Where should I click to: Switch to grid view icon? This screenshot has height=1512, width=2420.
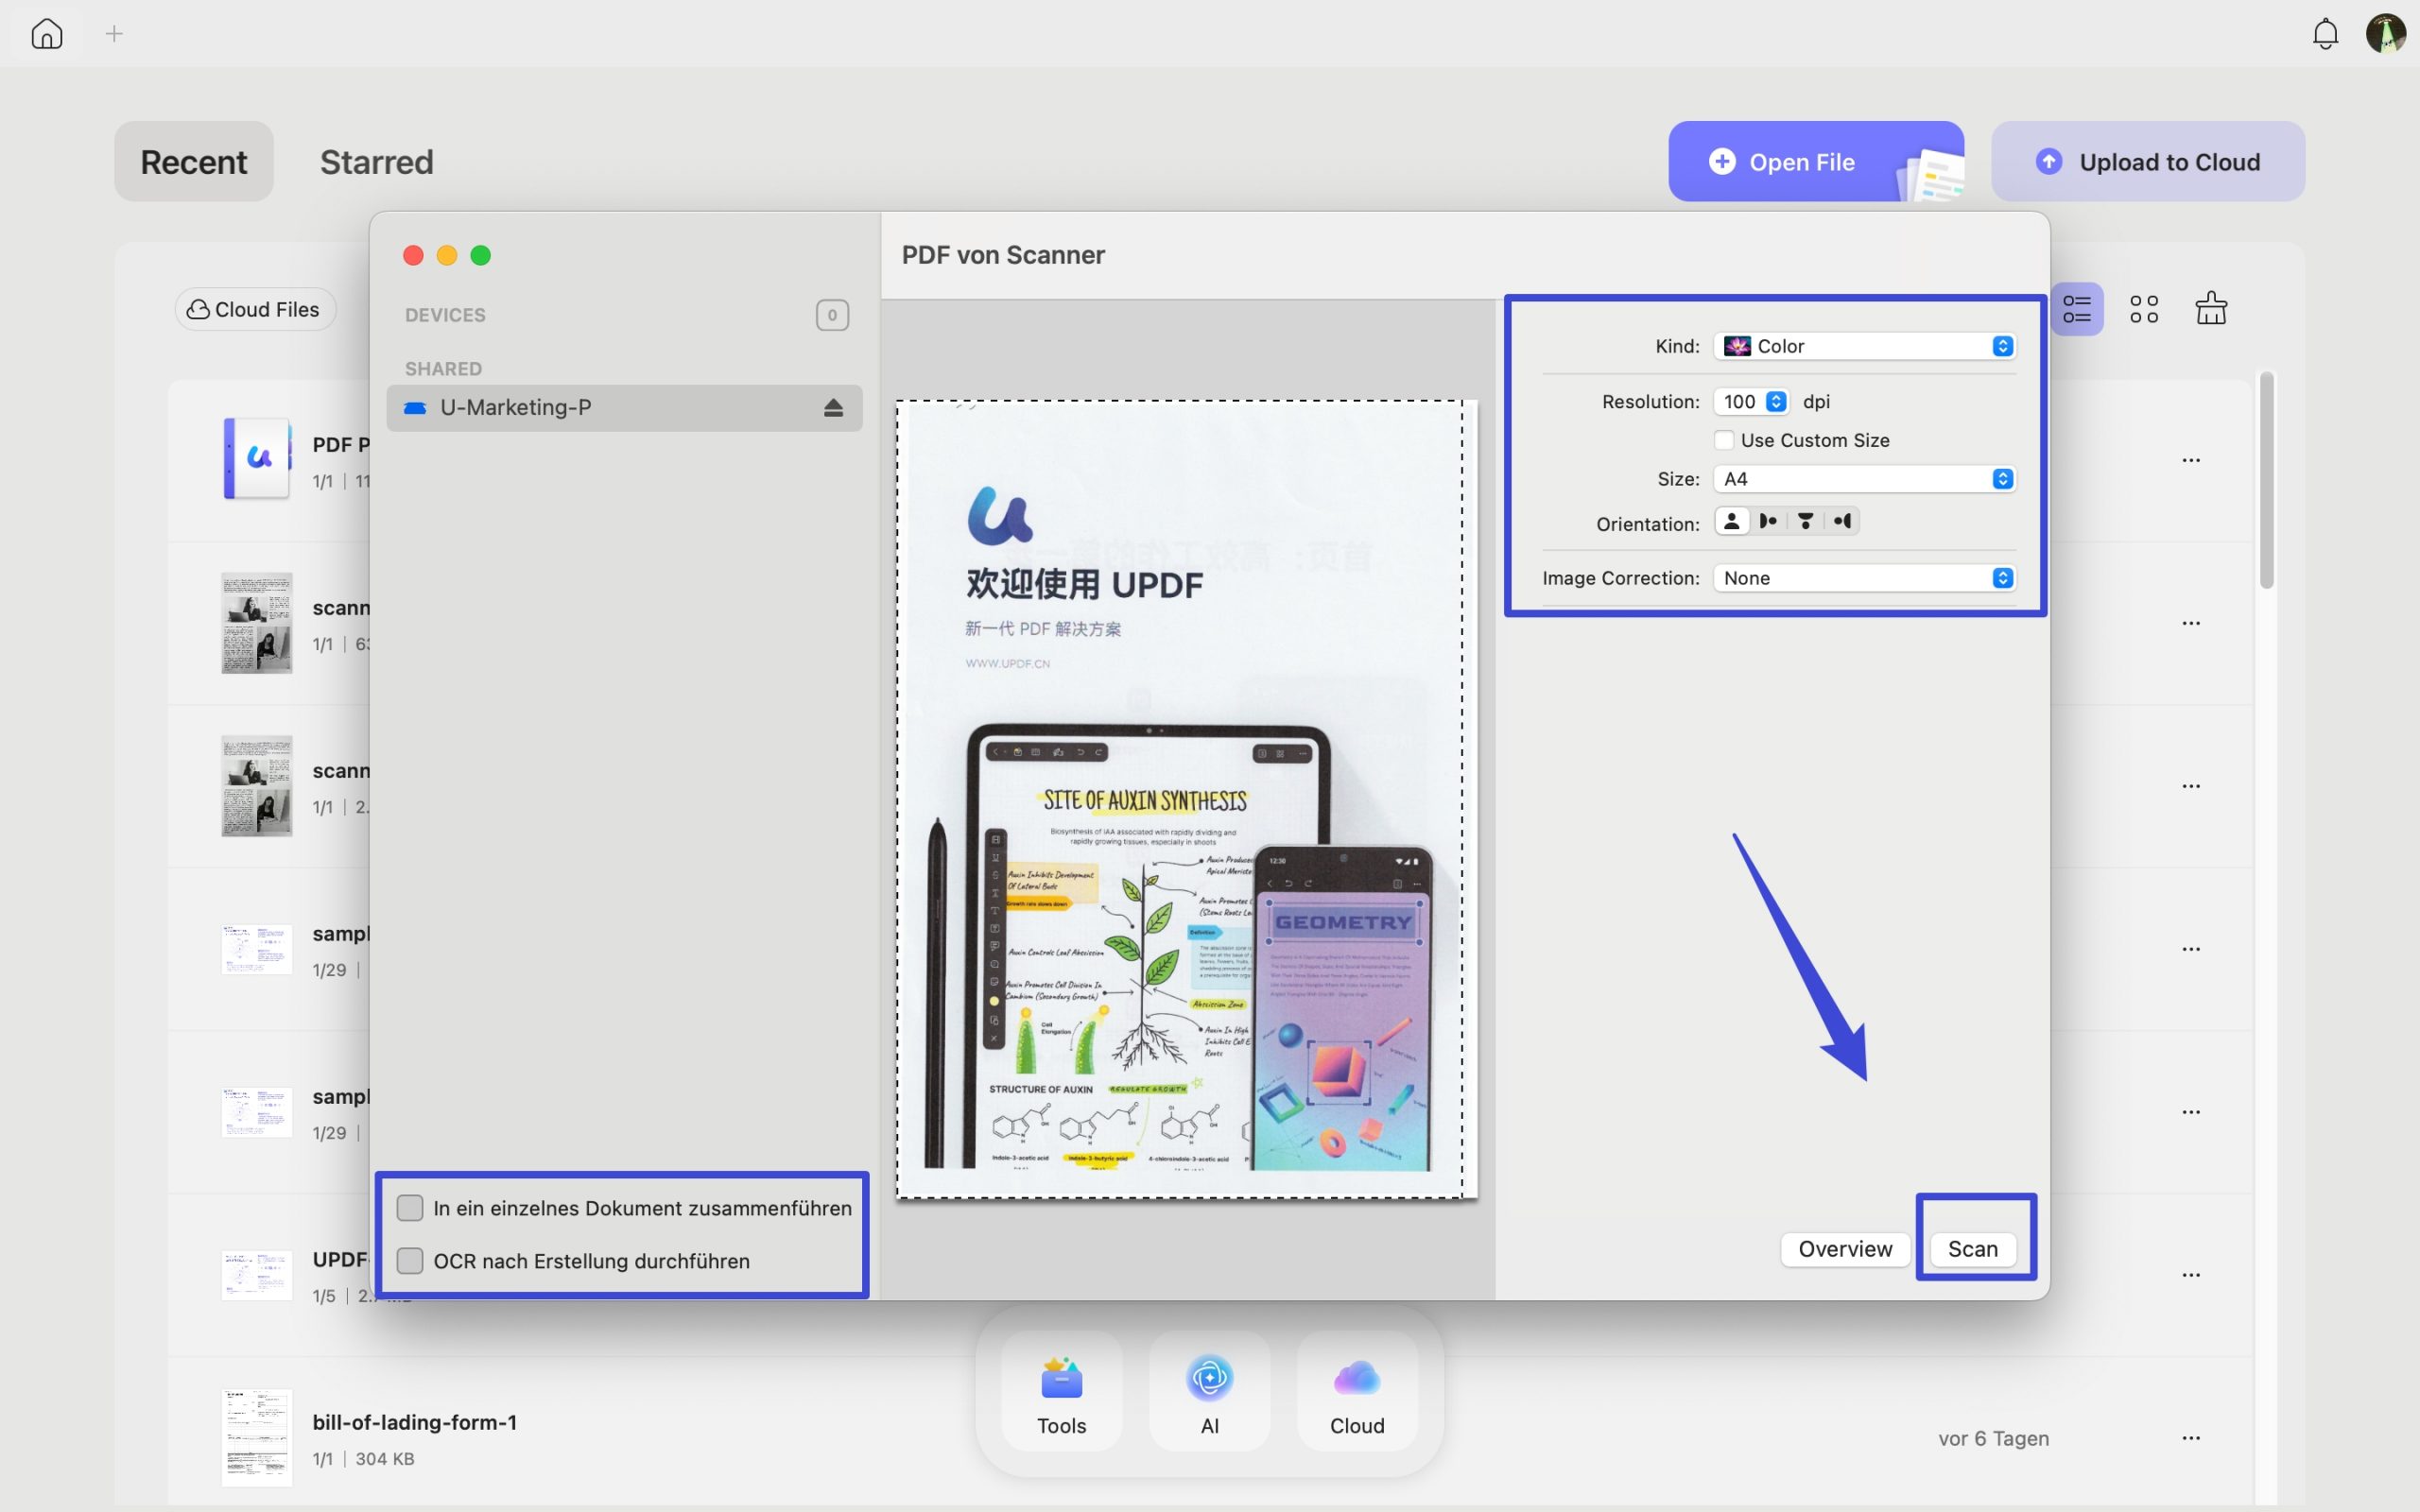coord(2143,309)
